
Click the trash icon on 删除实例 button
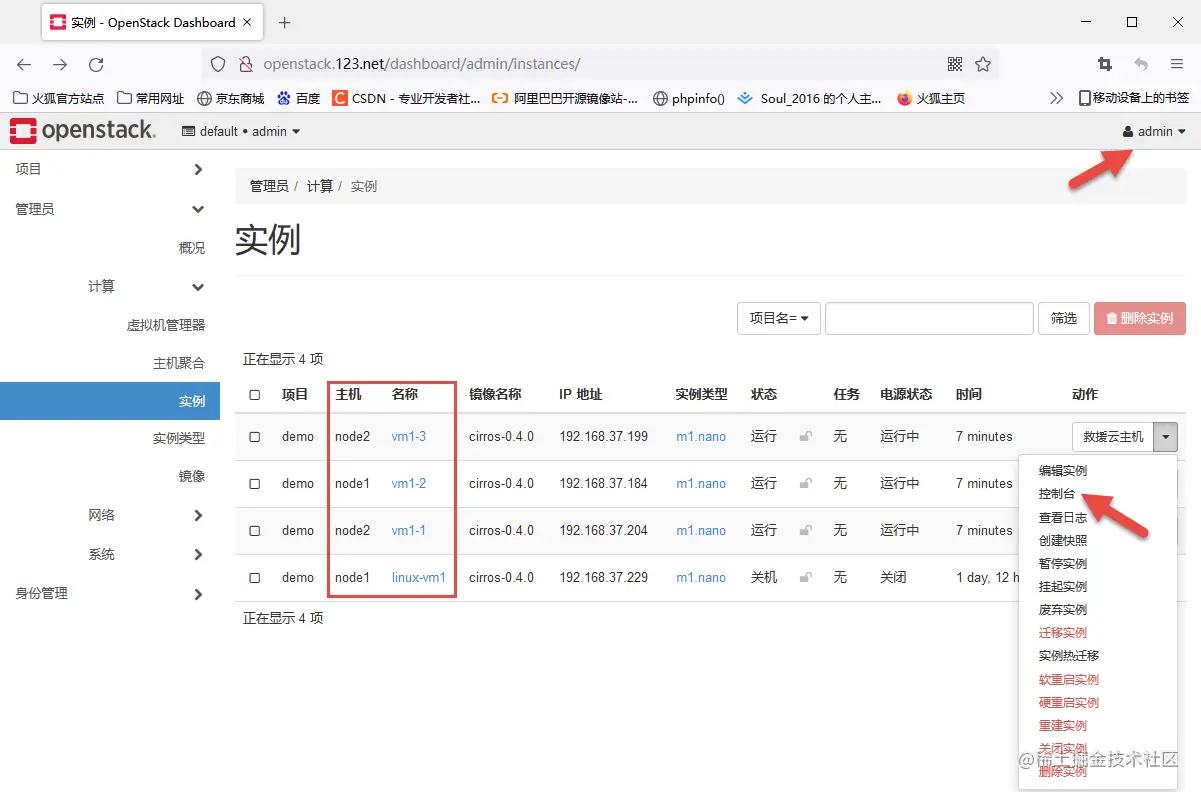point(1112,318)
